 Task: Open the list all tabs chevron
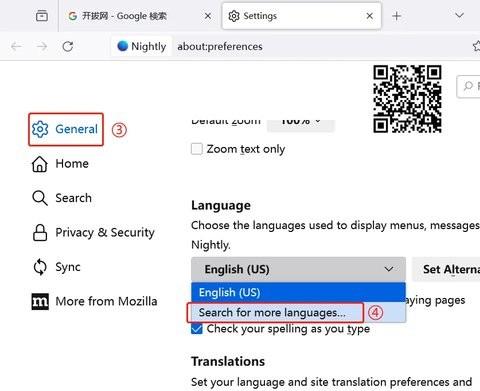click(x=459, y=15)
